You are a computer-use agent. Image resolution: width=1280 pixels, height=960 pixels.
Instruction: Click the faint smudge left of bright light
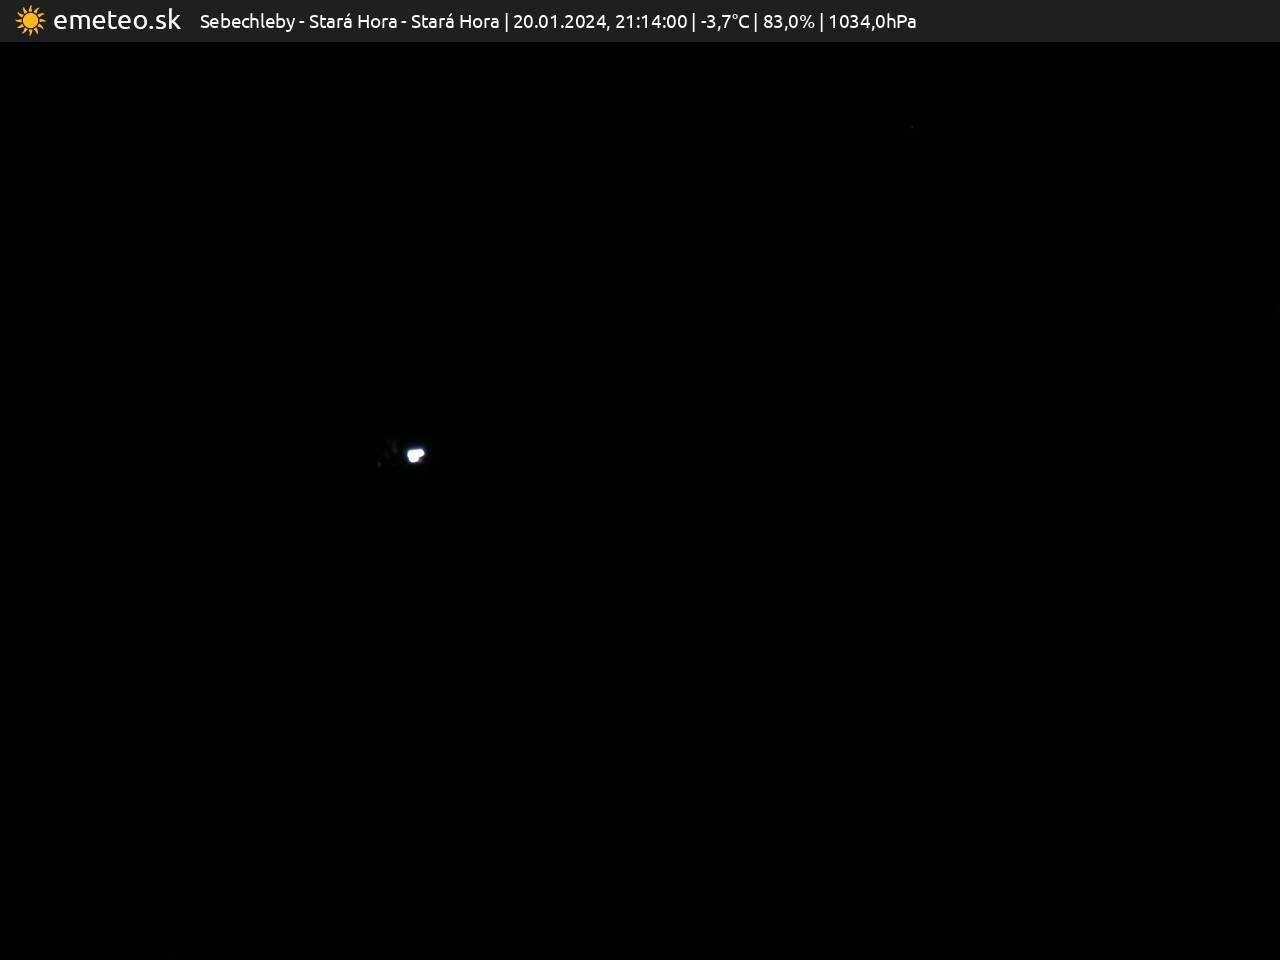click(389, 450)
